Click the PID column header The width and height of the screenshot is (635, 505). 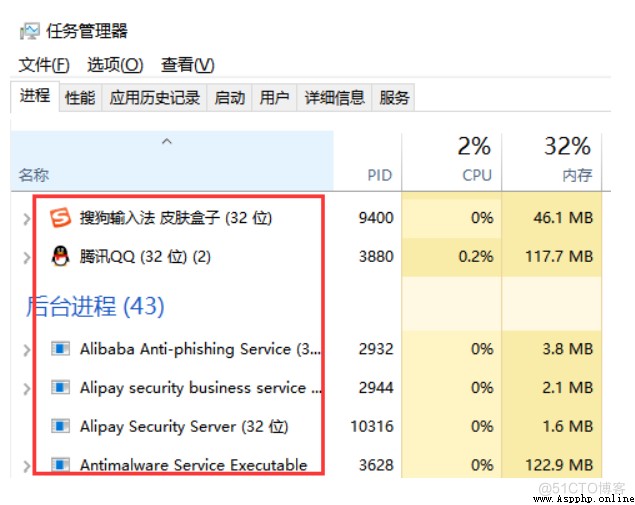tap(367, 161)
